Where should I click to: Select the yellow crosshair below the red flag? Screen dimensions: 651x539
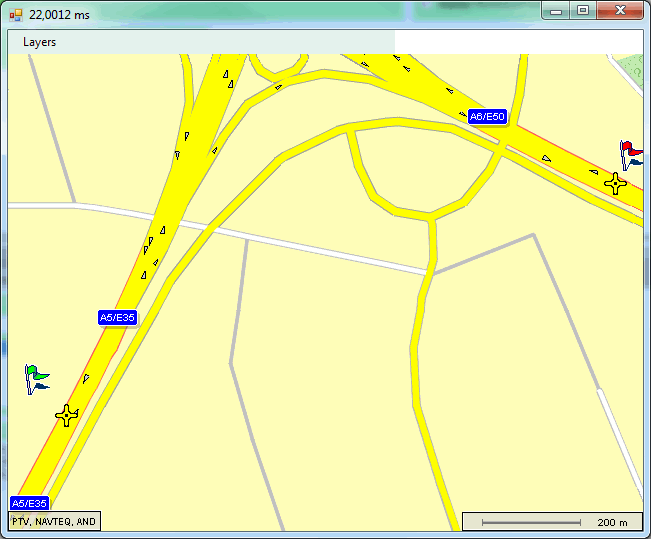[615, 183]
